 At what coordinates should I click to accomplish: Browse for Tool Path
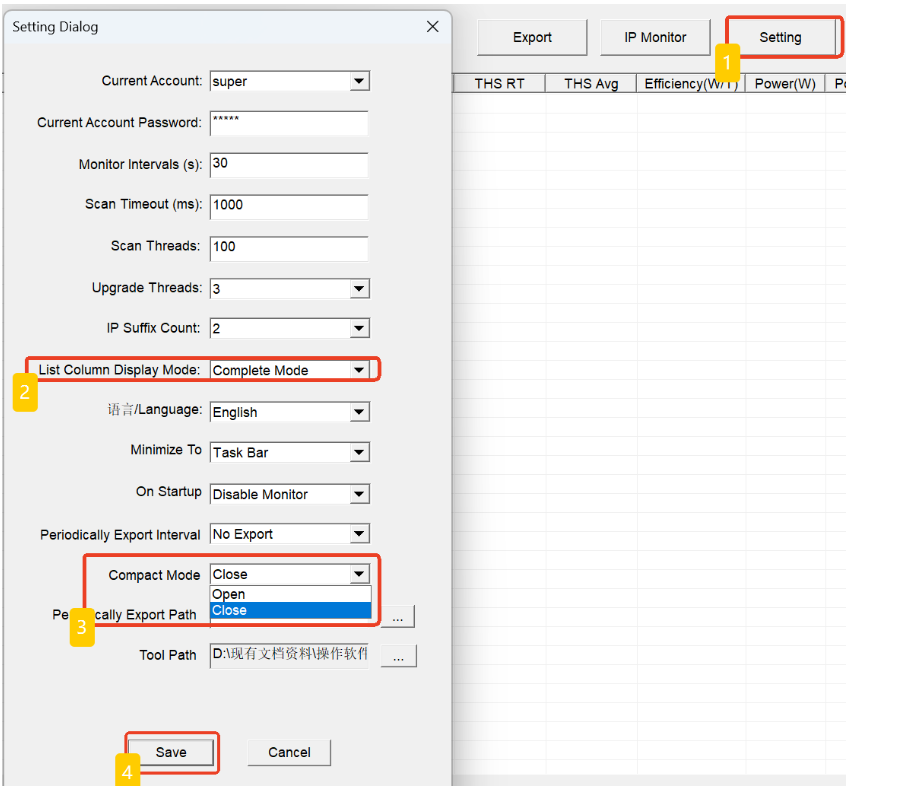click(399, 656)
